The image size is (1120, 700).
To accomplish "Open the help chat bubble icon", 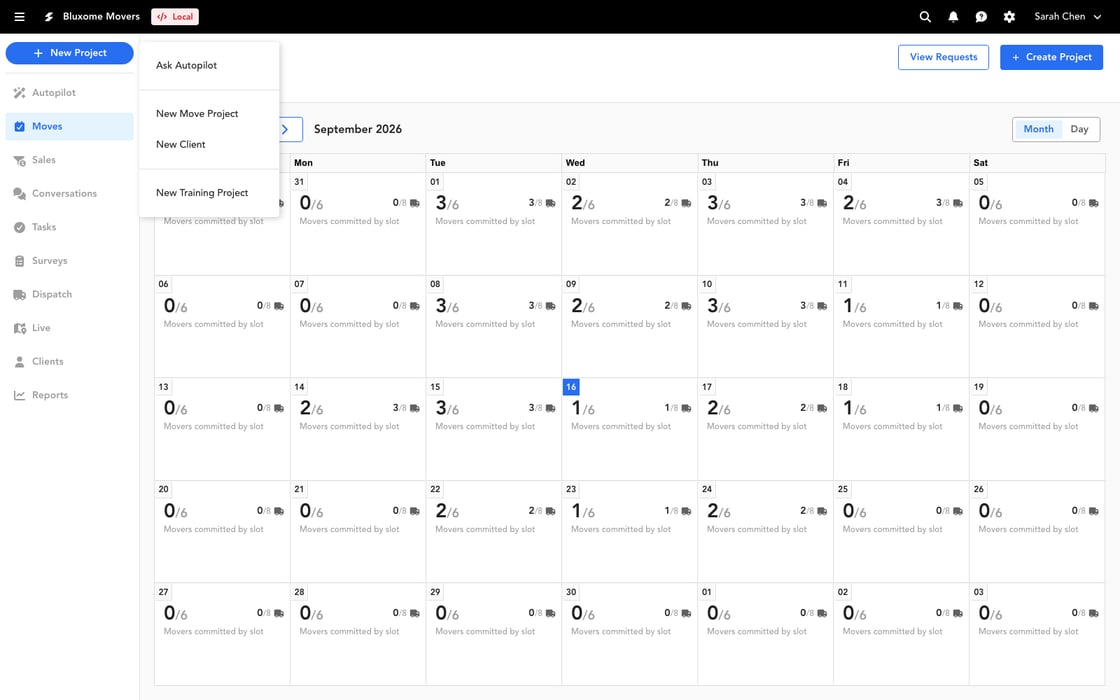I will pos(981,16).
